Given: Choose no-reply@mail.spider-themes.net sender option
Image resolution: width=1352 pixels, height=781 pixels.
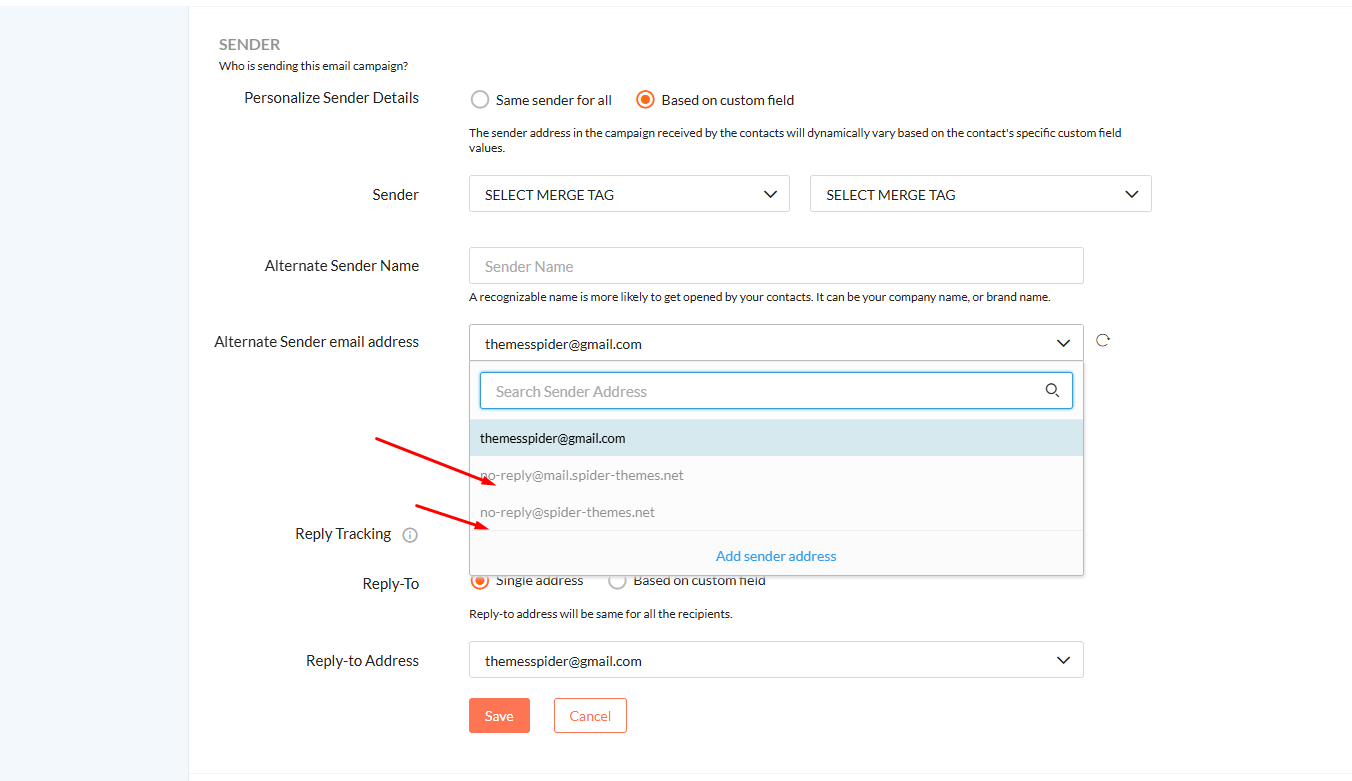Looking at the screenshot, I should pos(582,475).
